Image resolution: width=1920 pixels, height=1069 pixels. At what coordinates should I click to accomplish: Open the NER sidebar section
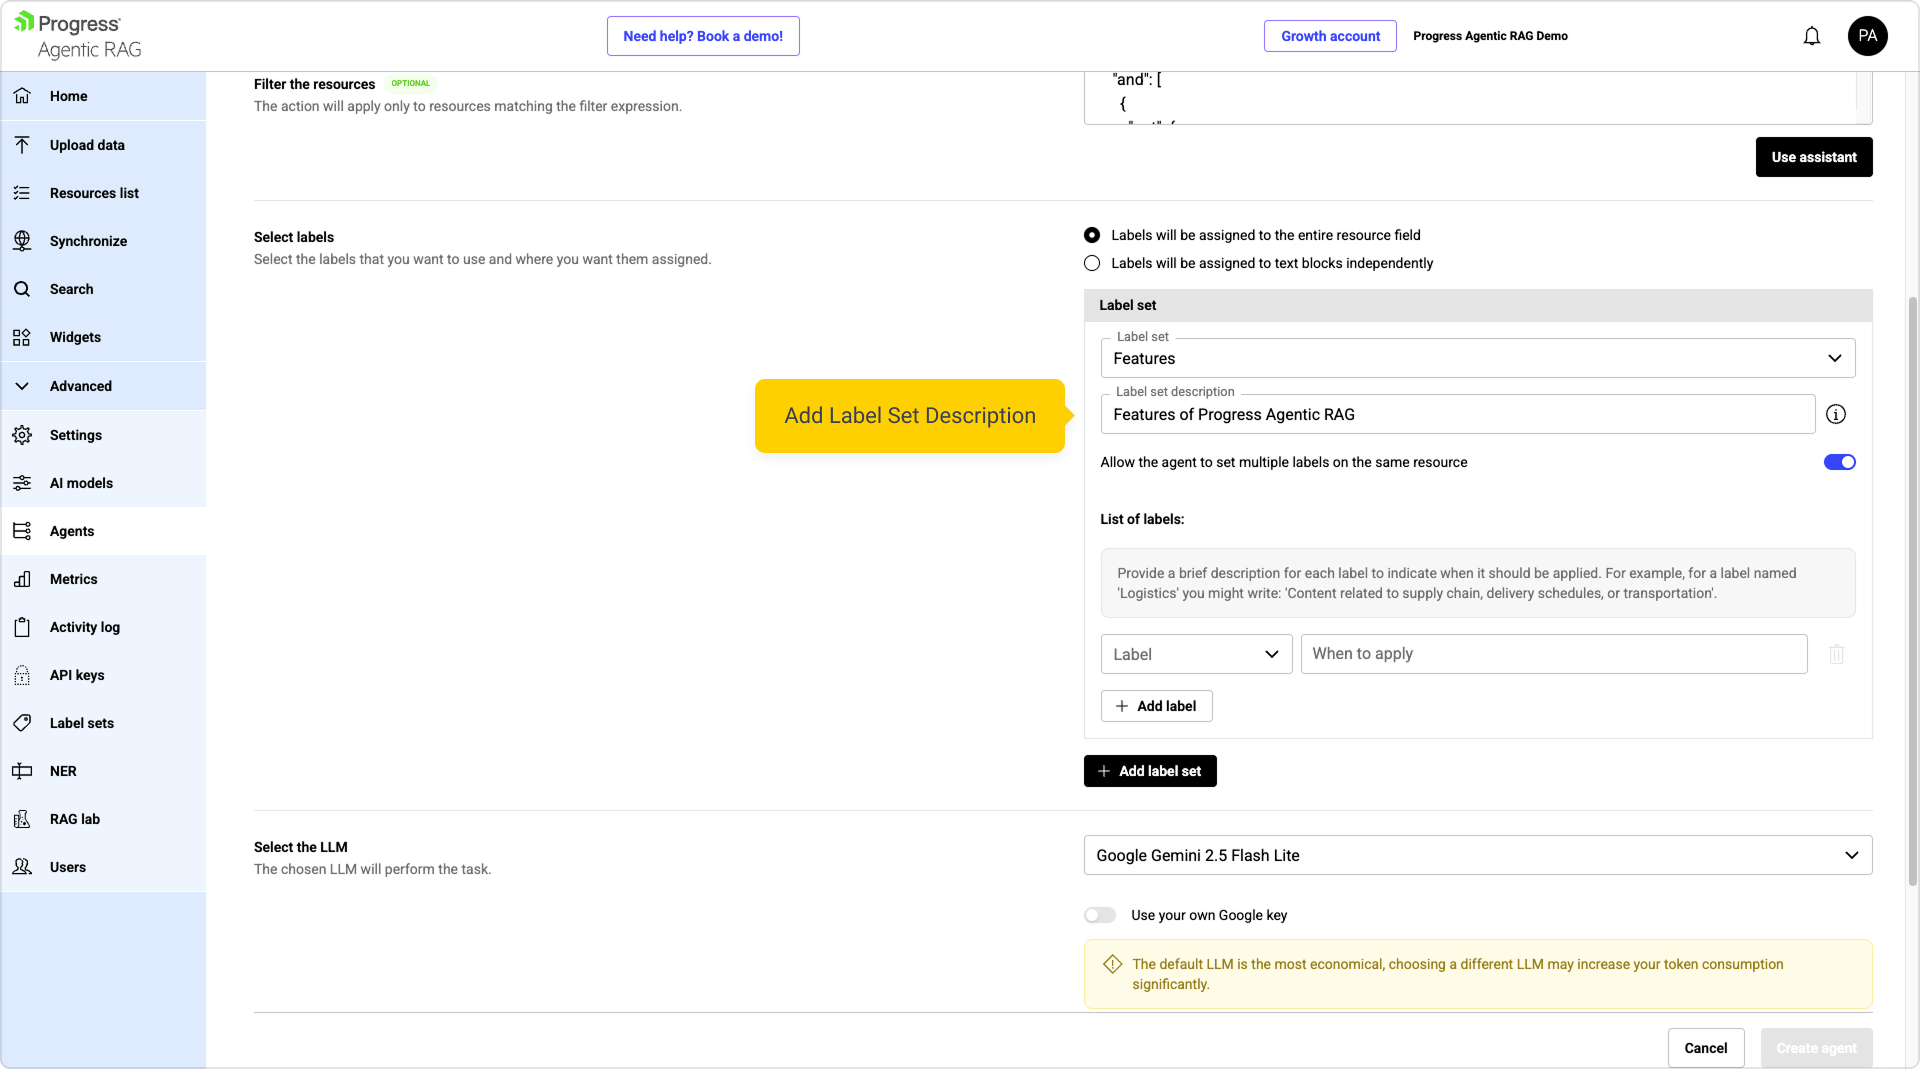click(x=63, y=771)
